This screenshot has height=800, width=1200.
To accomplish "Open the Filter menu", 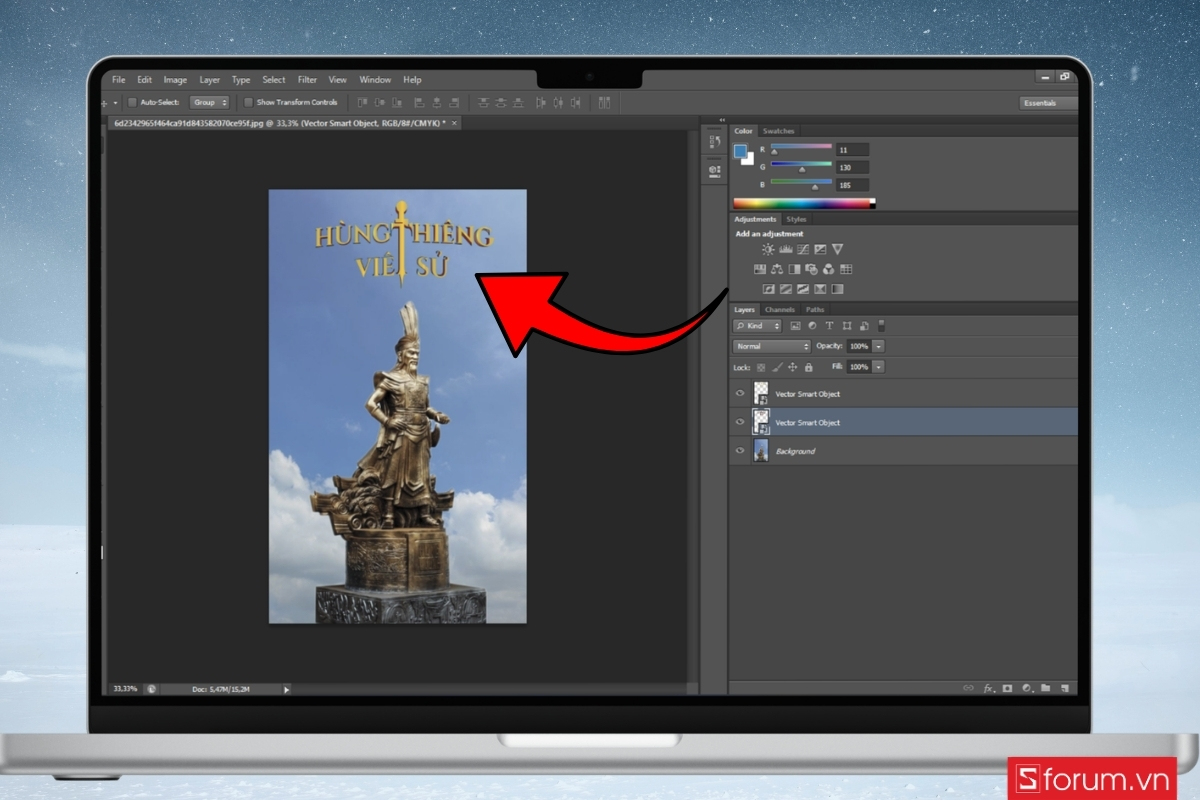I will point(307,80).
